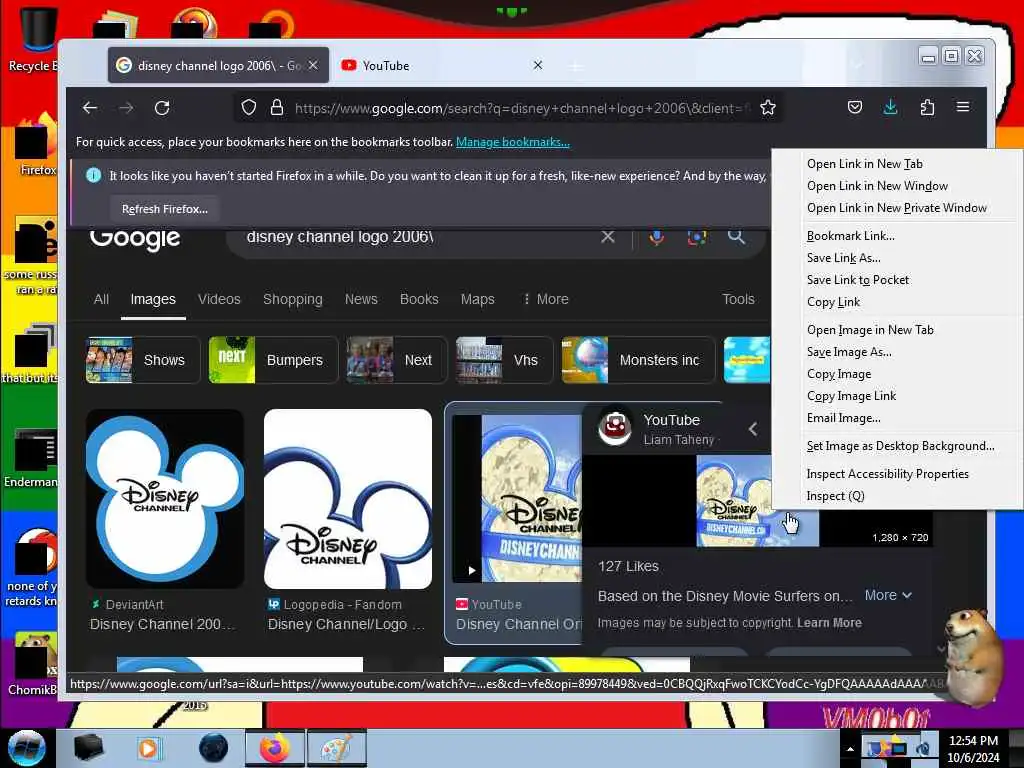Click the Liam Taheny channel avatar
Screen dimensions: 1024x768
click(615, 428)
